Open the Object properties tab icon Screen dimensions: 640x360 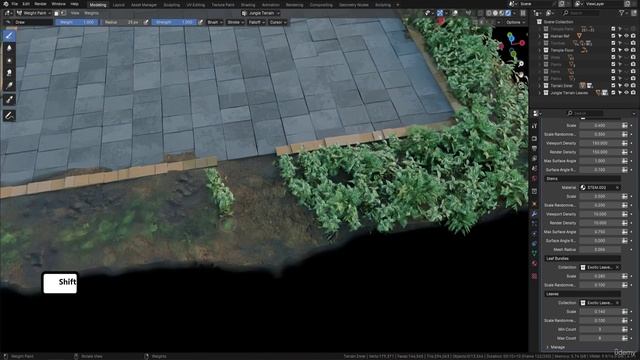534,204
